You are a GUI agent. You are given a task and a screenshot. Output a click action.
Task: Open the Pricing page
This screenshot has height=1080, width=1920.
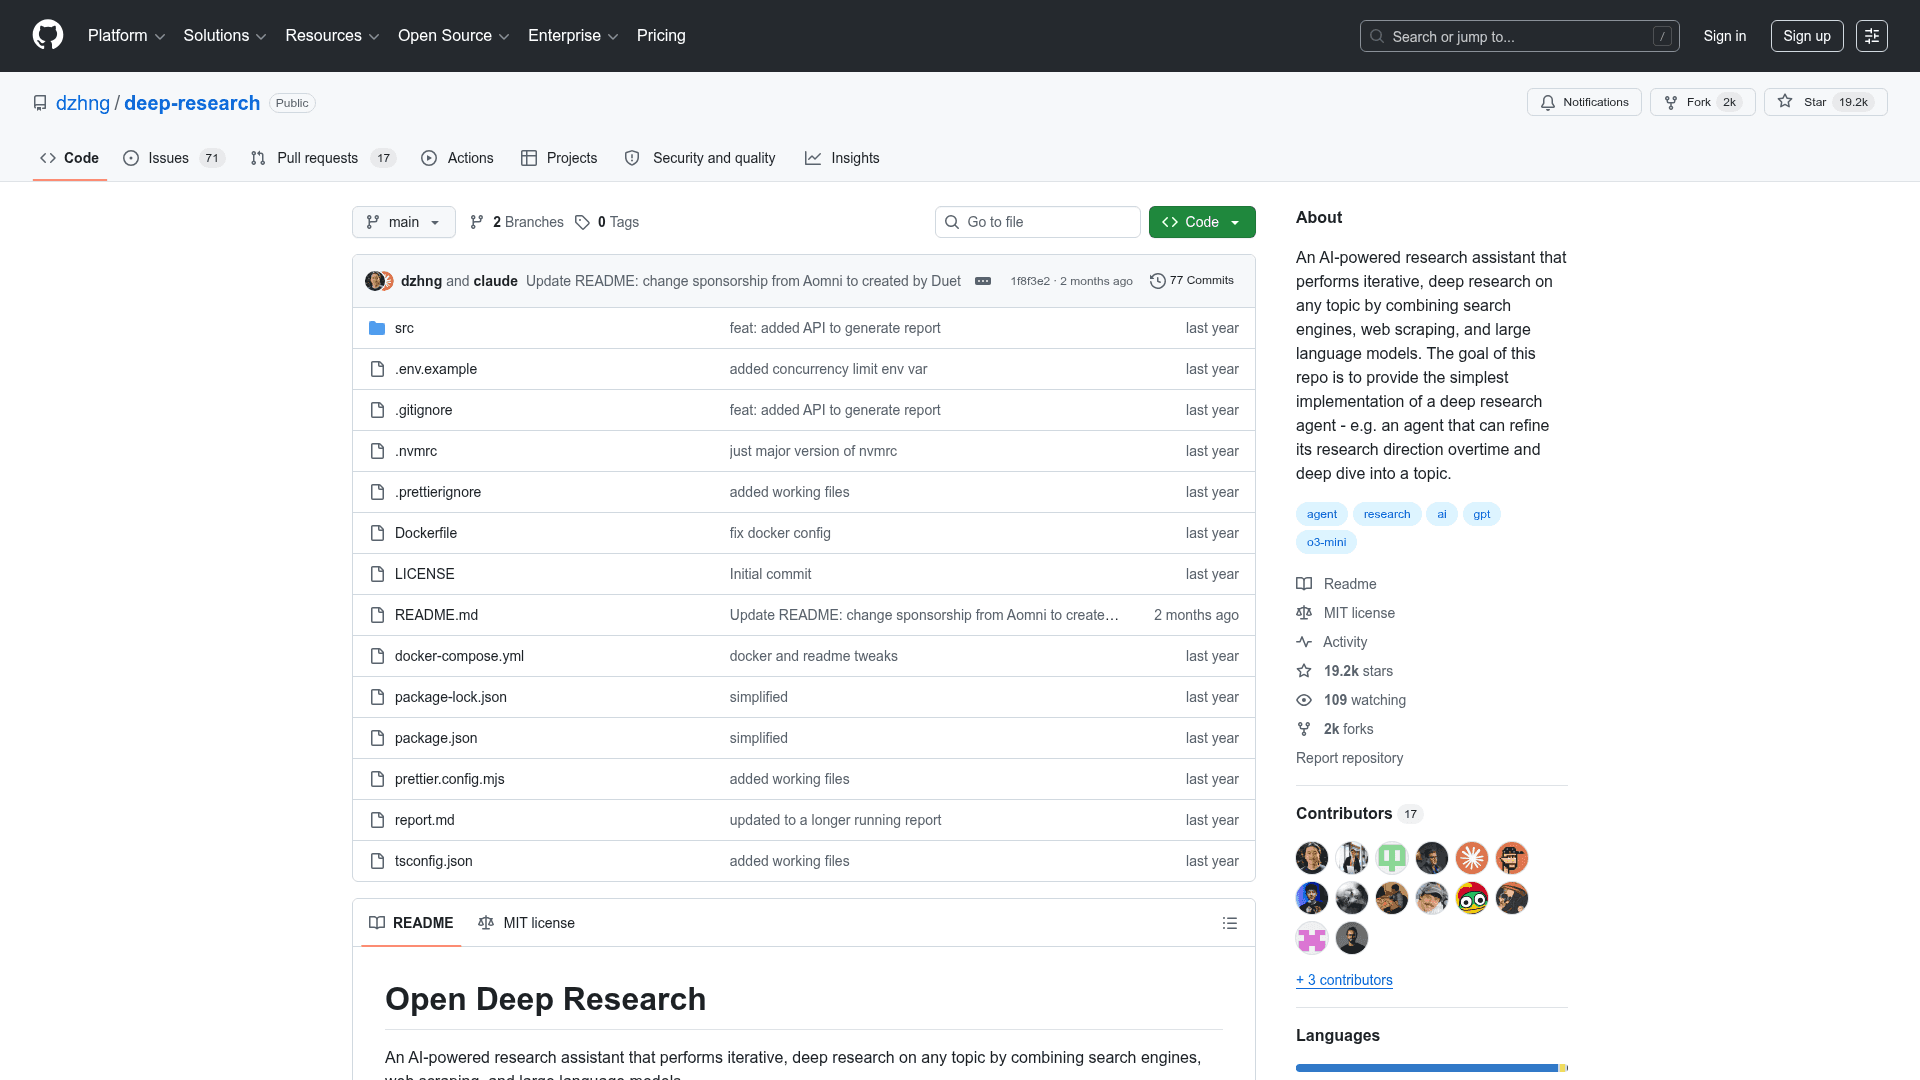coord(661,36)
